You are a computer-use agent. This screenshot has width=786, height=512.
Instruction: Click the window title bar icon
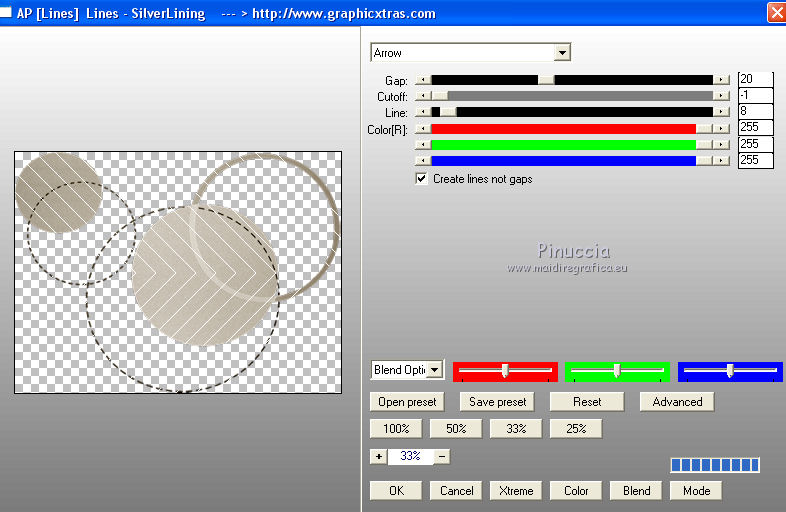(x=6, y=13)
